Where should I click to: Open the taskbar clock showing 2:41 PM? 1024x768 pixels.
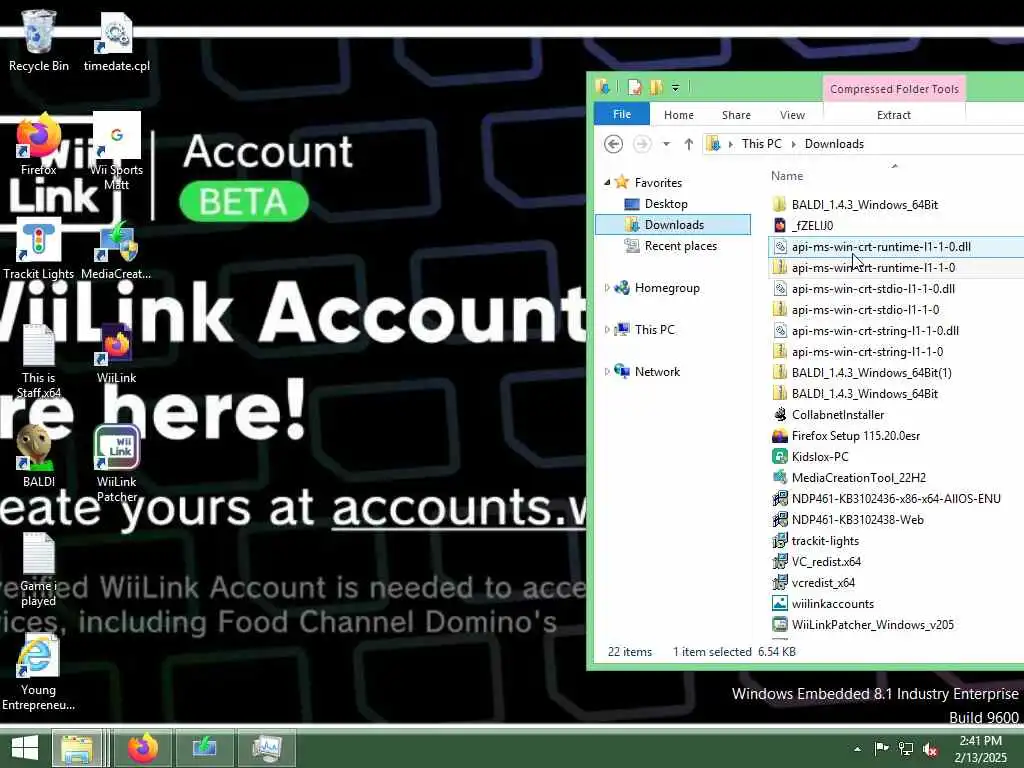[981, 749]
